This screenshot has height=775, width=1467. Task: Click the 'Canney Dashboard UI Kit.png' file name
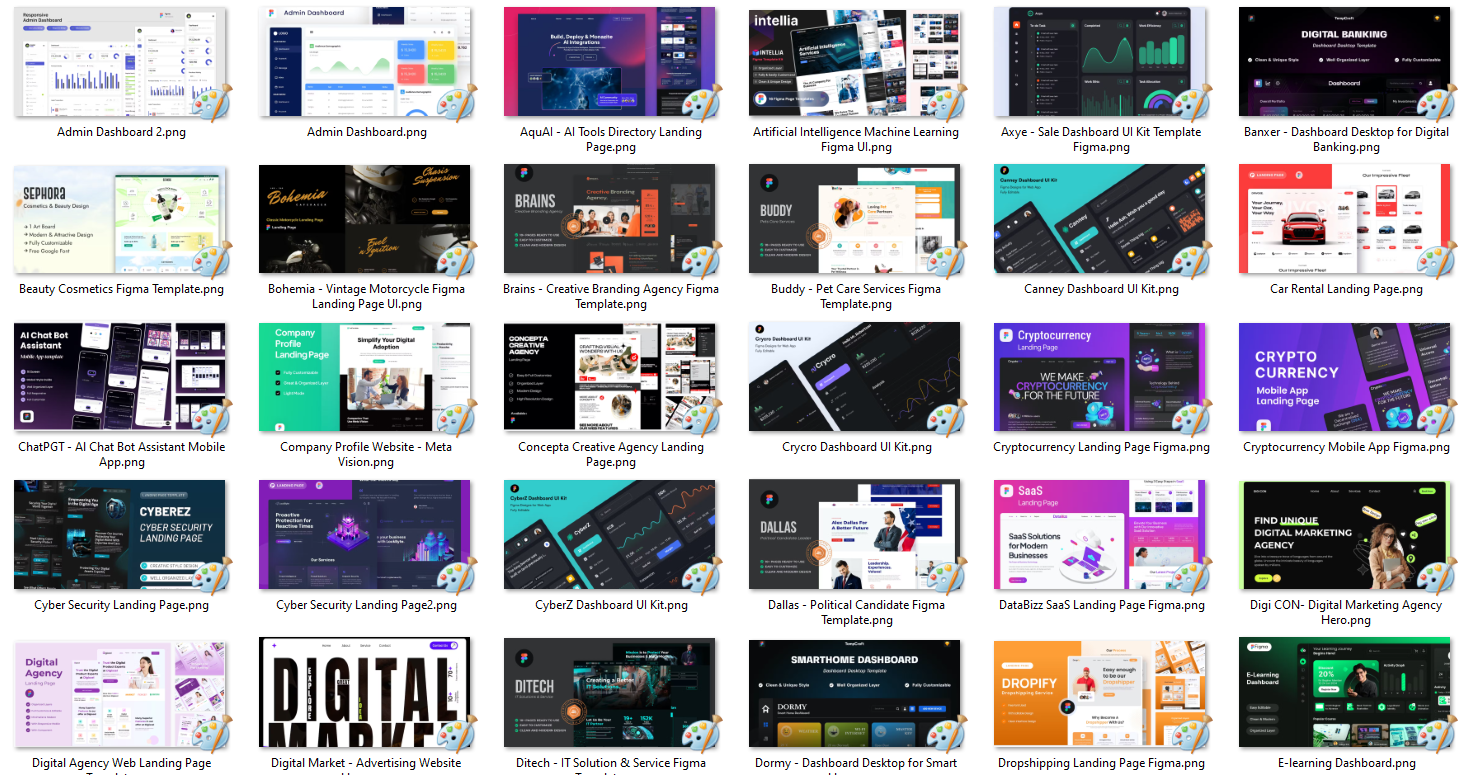[x=1100, y=289]
